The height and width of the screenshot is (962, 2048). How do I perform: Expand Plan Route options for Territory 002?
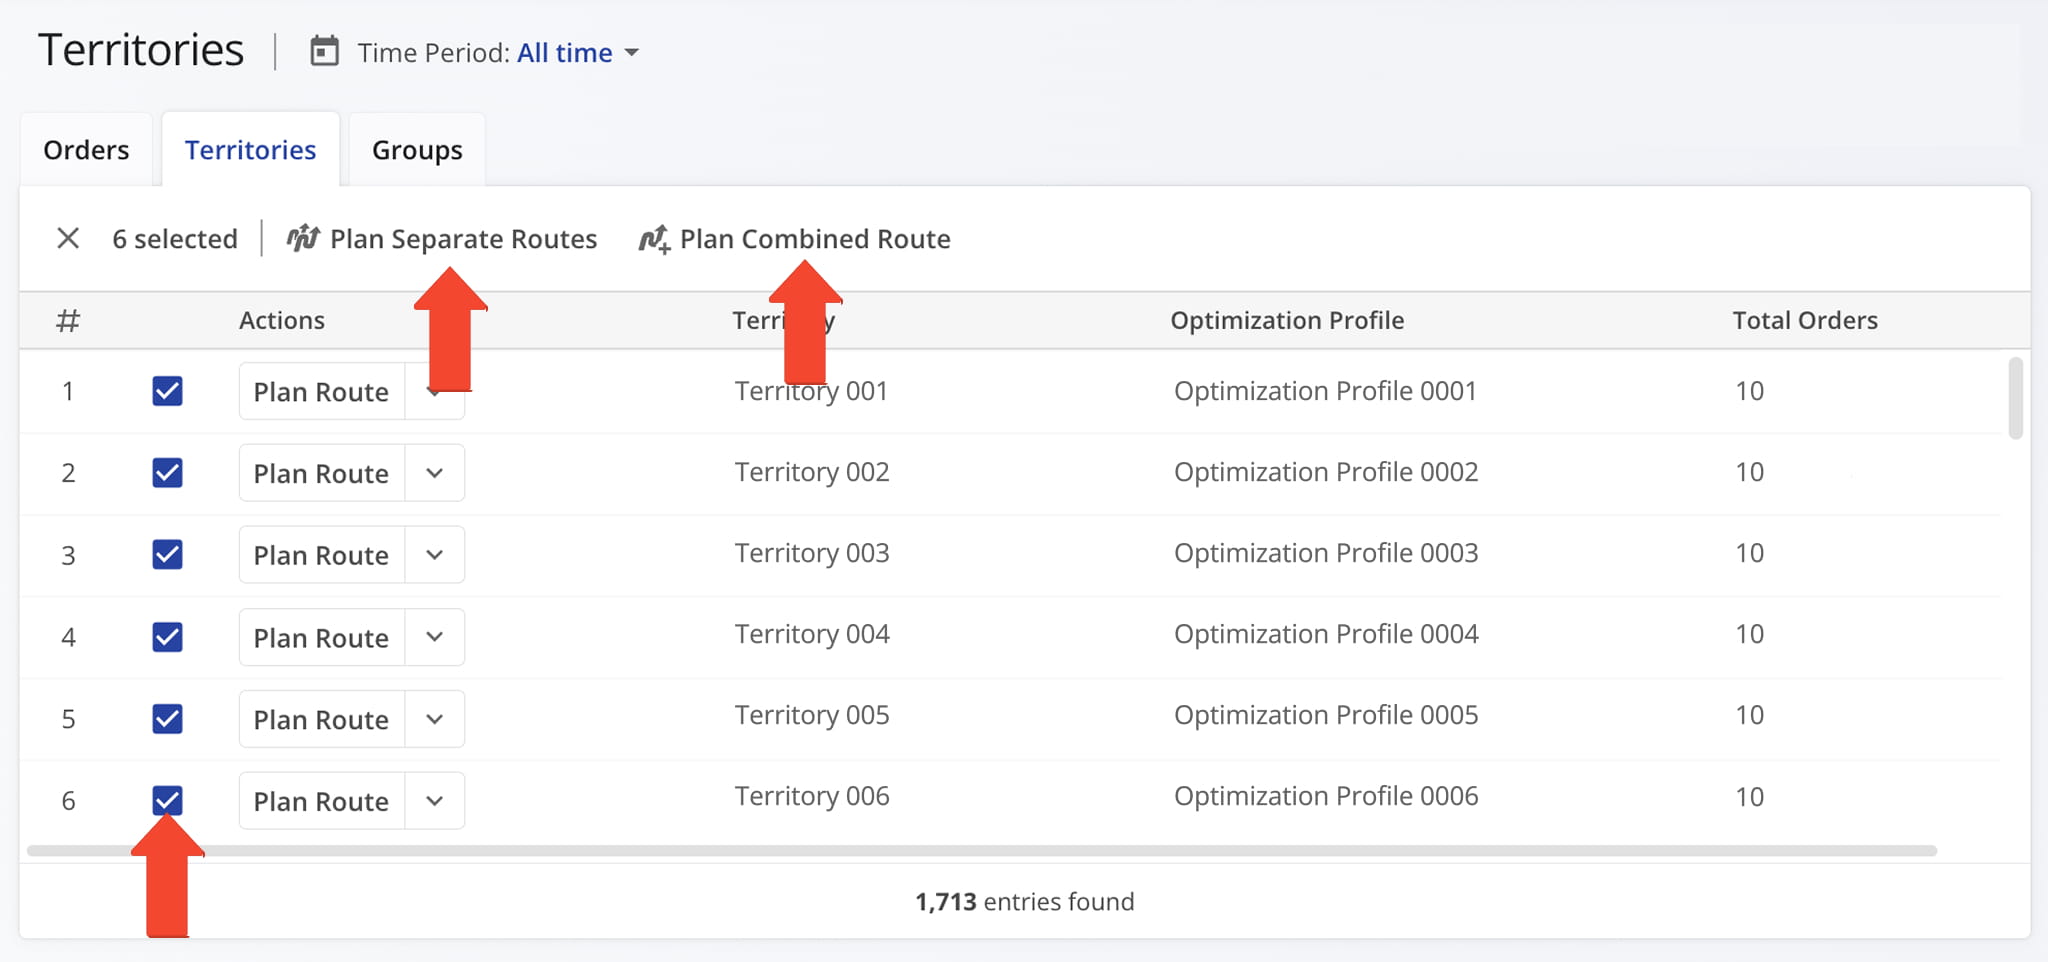click(x=434, y=473)
